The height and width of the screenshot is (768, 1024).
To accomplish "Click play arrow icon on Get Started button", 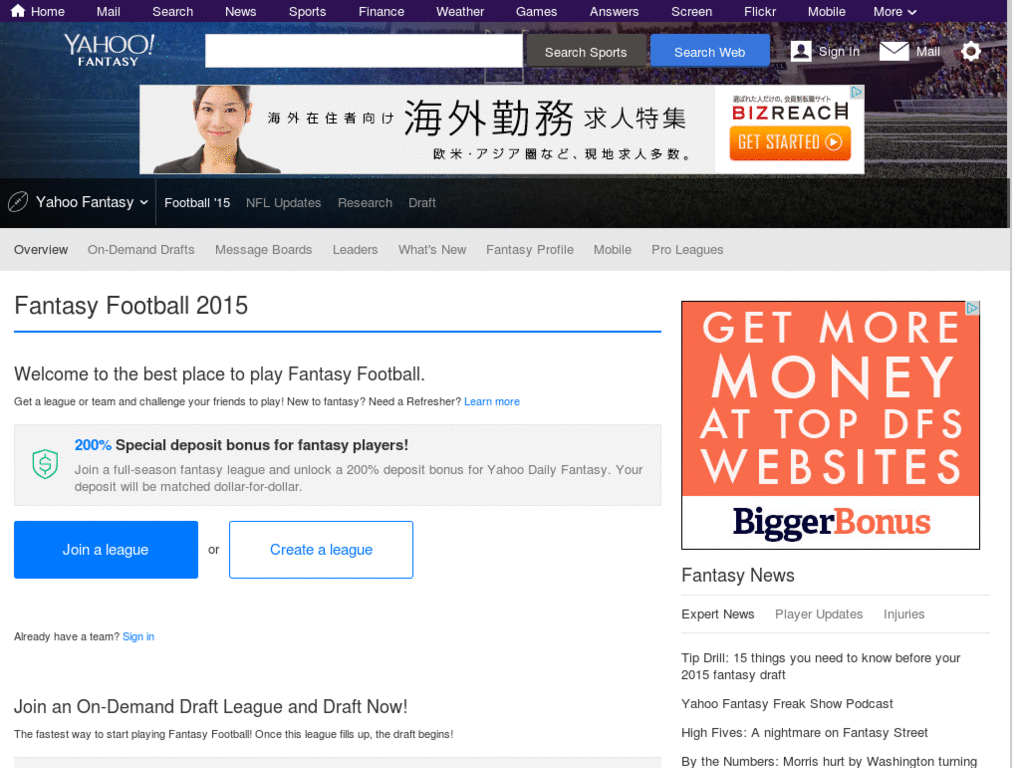I will (833, 142).
